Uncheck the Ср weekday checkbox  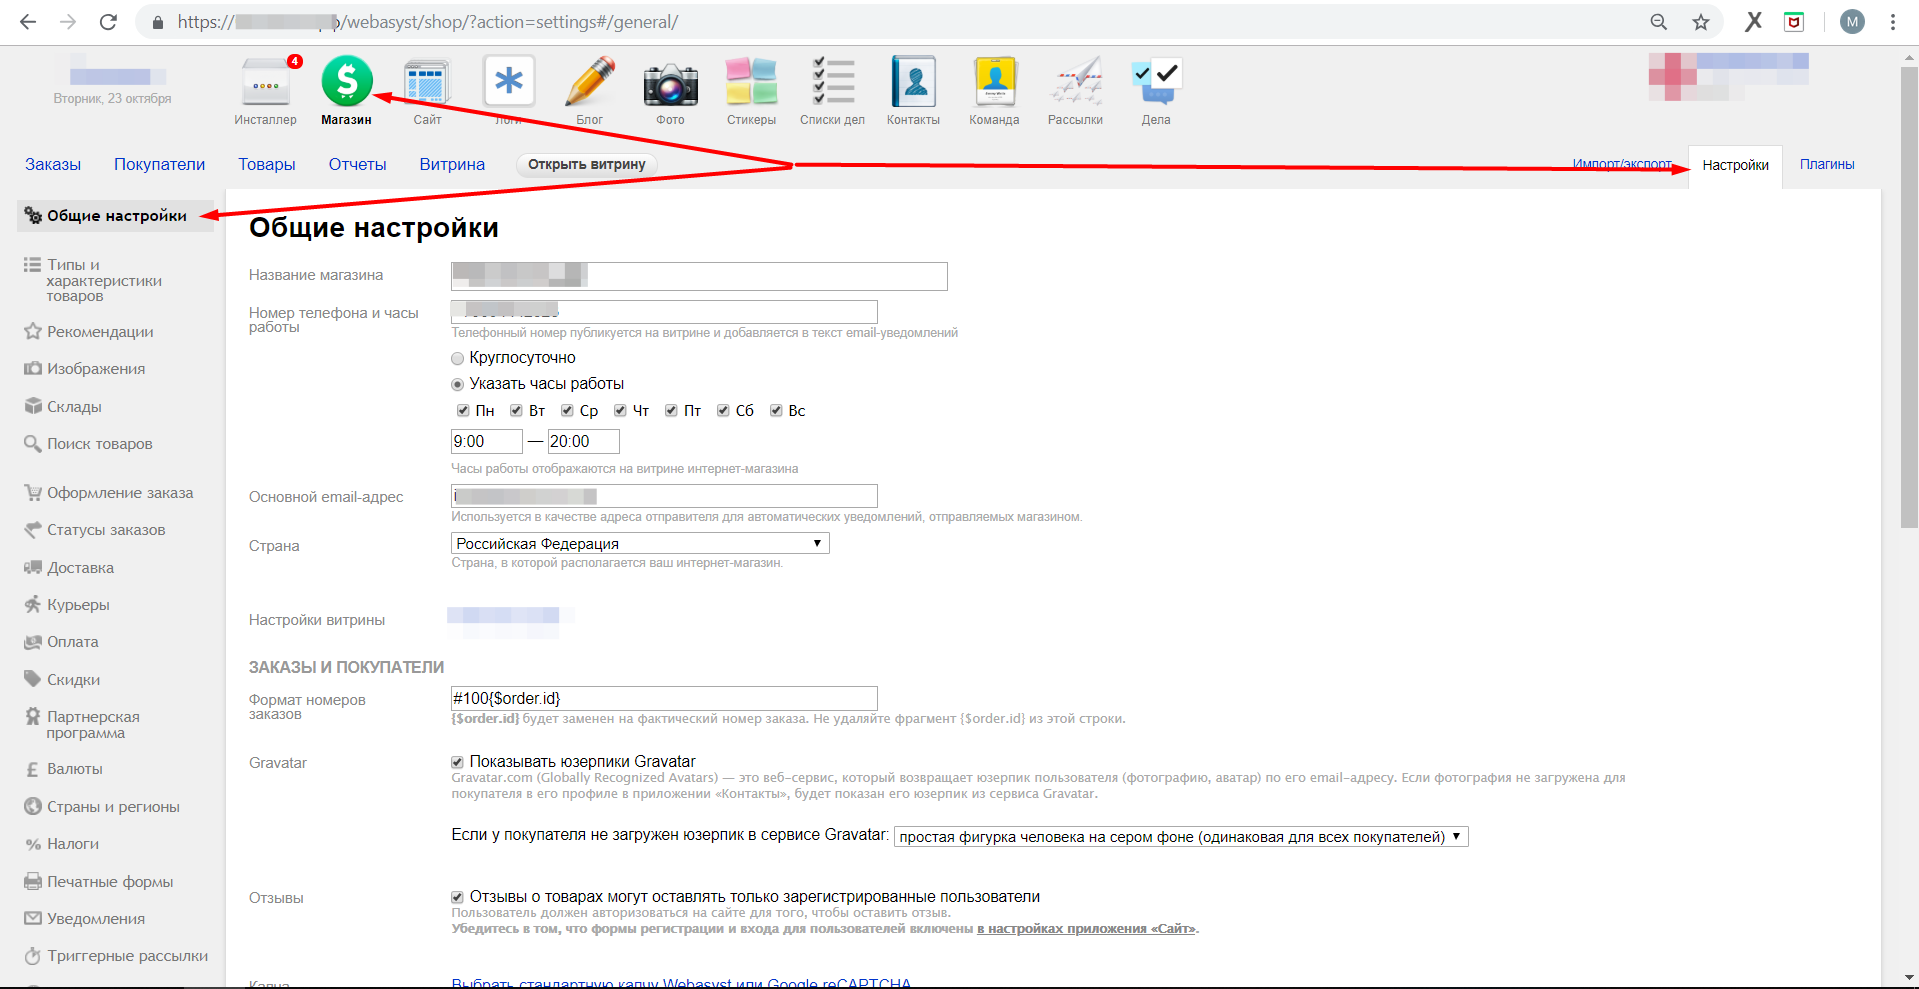click(567, 411)
